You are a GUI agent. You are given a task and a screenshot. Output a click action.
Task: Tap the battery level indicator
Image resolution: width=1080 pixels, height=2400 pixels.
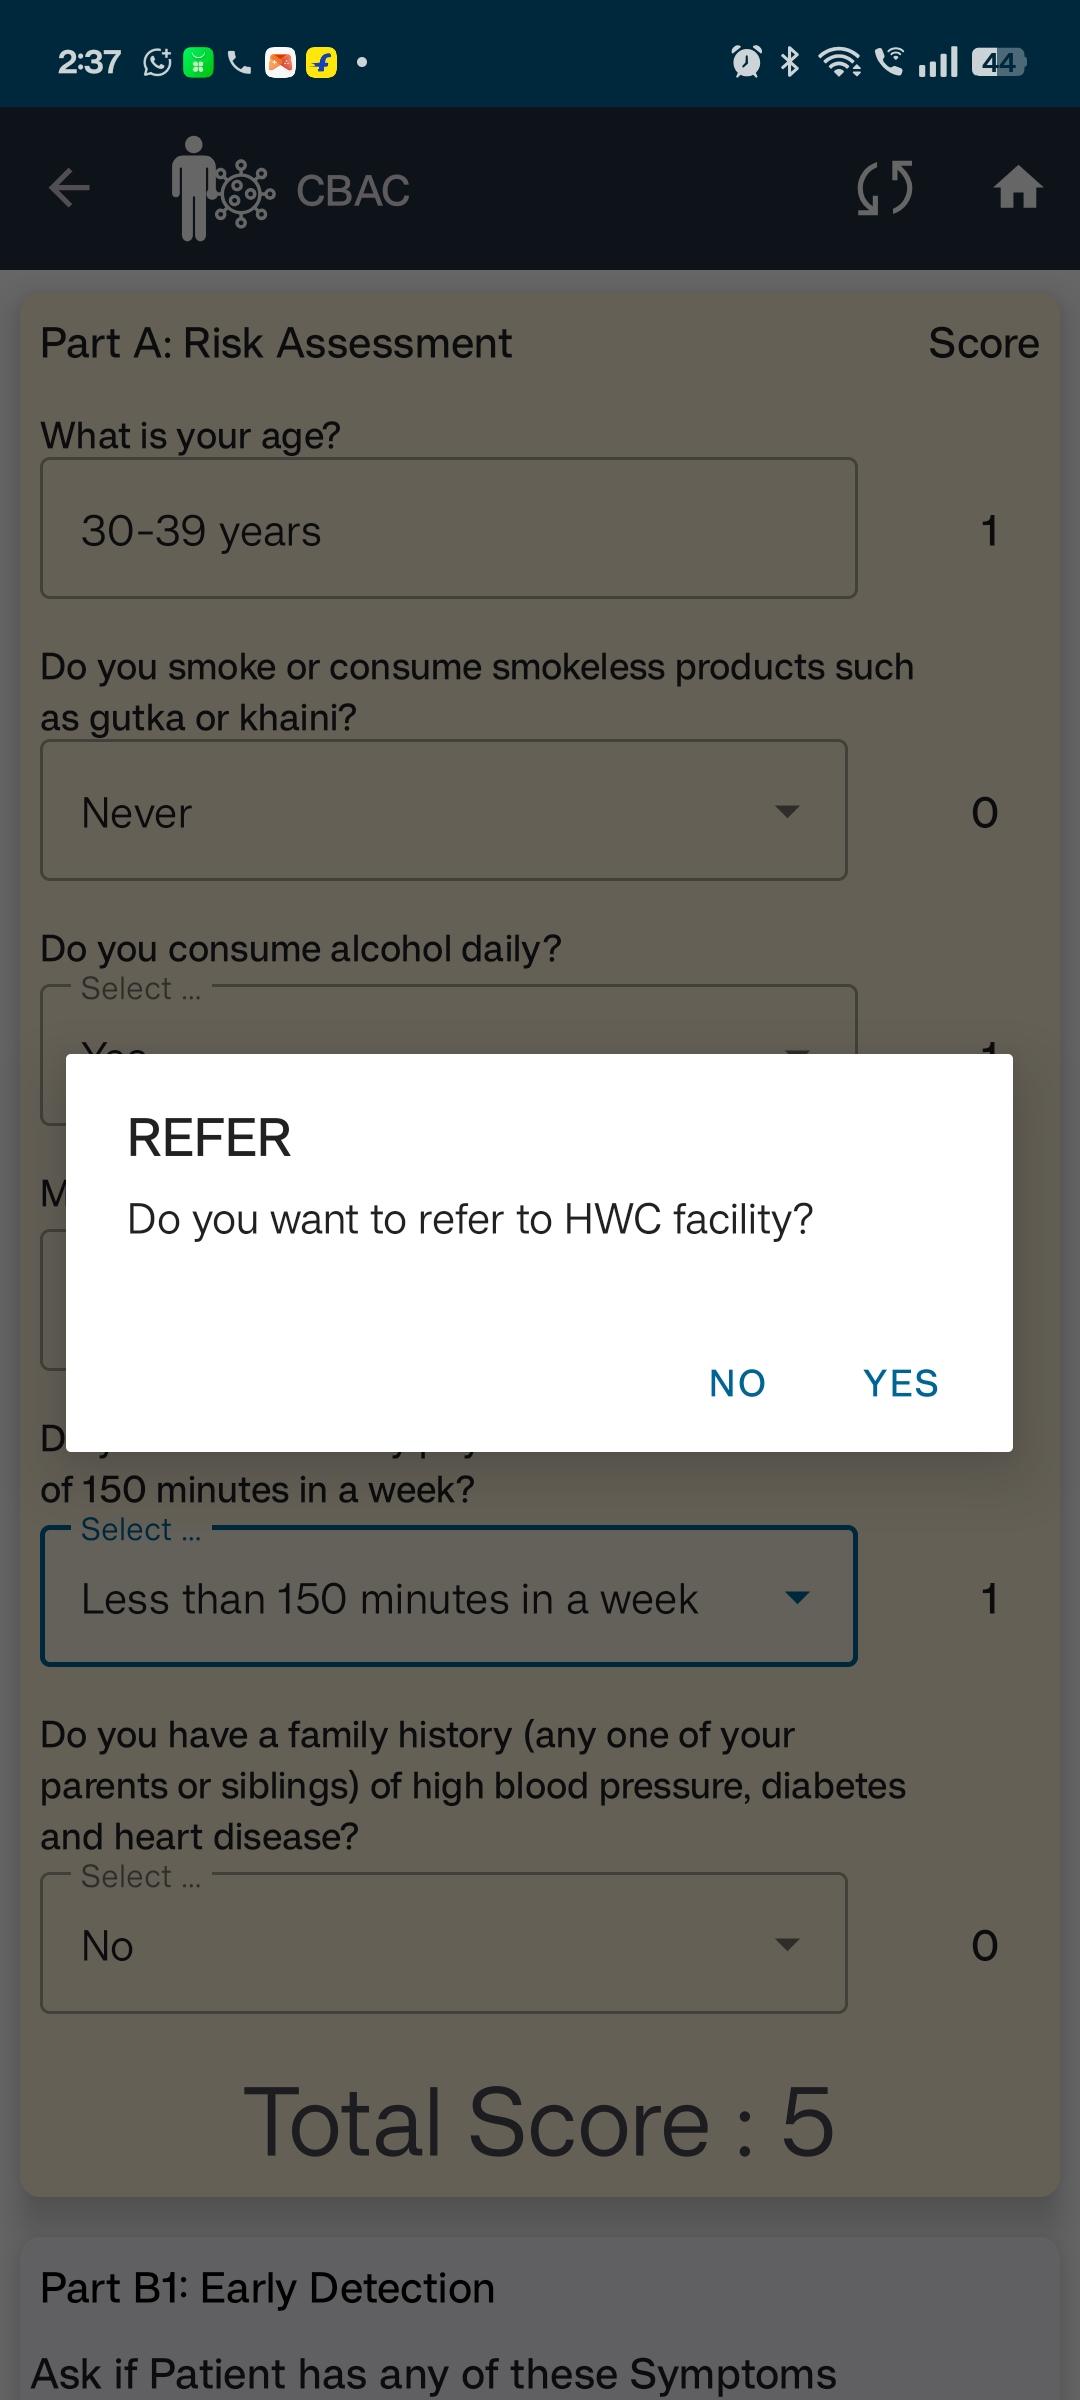[x=999, y=62]
